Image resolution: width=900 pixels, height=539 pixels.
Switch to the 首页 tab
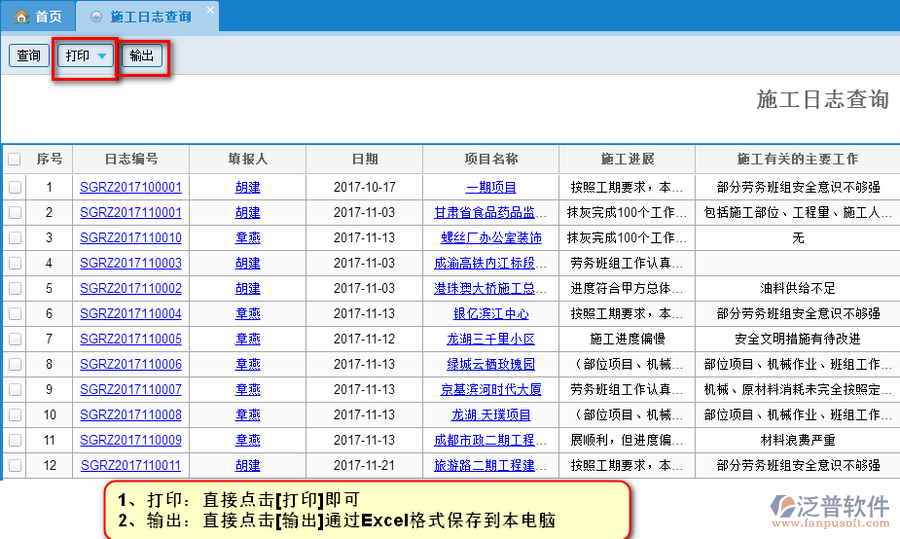tap(38, 17)
